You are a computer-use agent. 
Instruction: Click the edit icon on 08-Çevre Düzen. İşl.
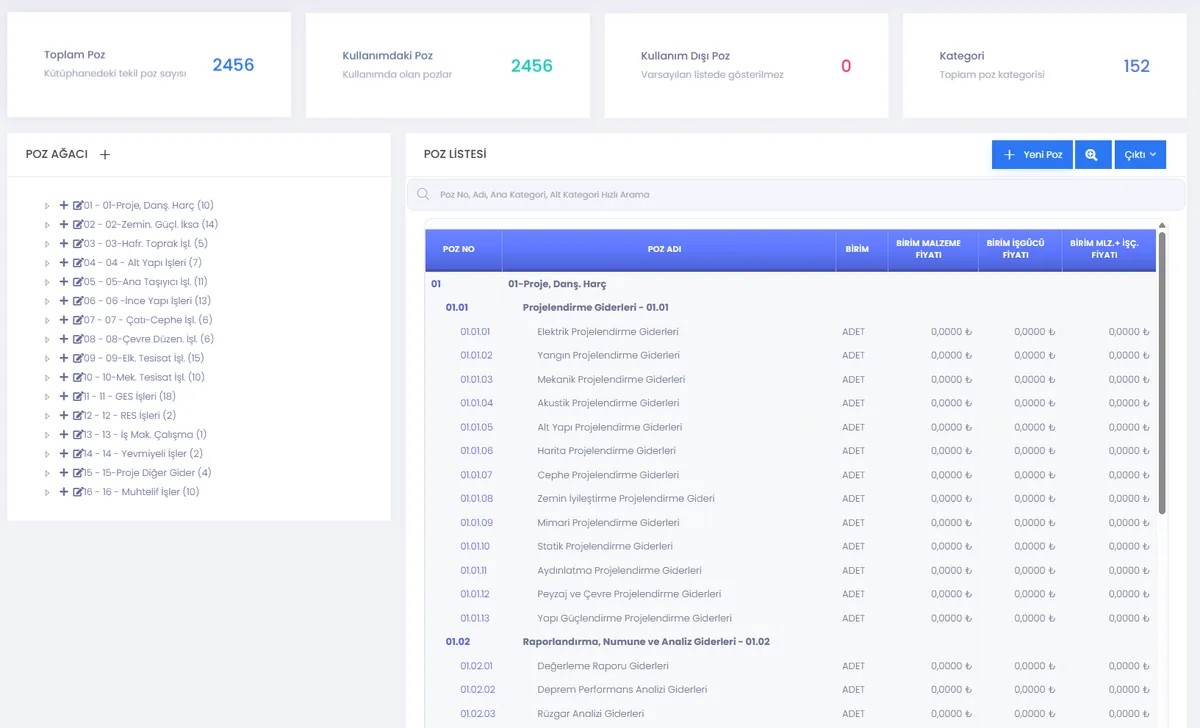point(78,339)
